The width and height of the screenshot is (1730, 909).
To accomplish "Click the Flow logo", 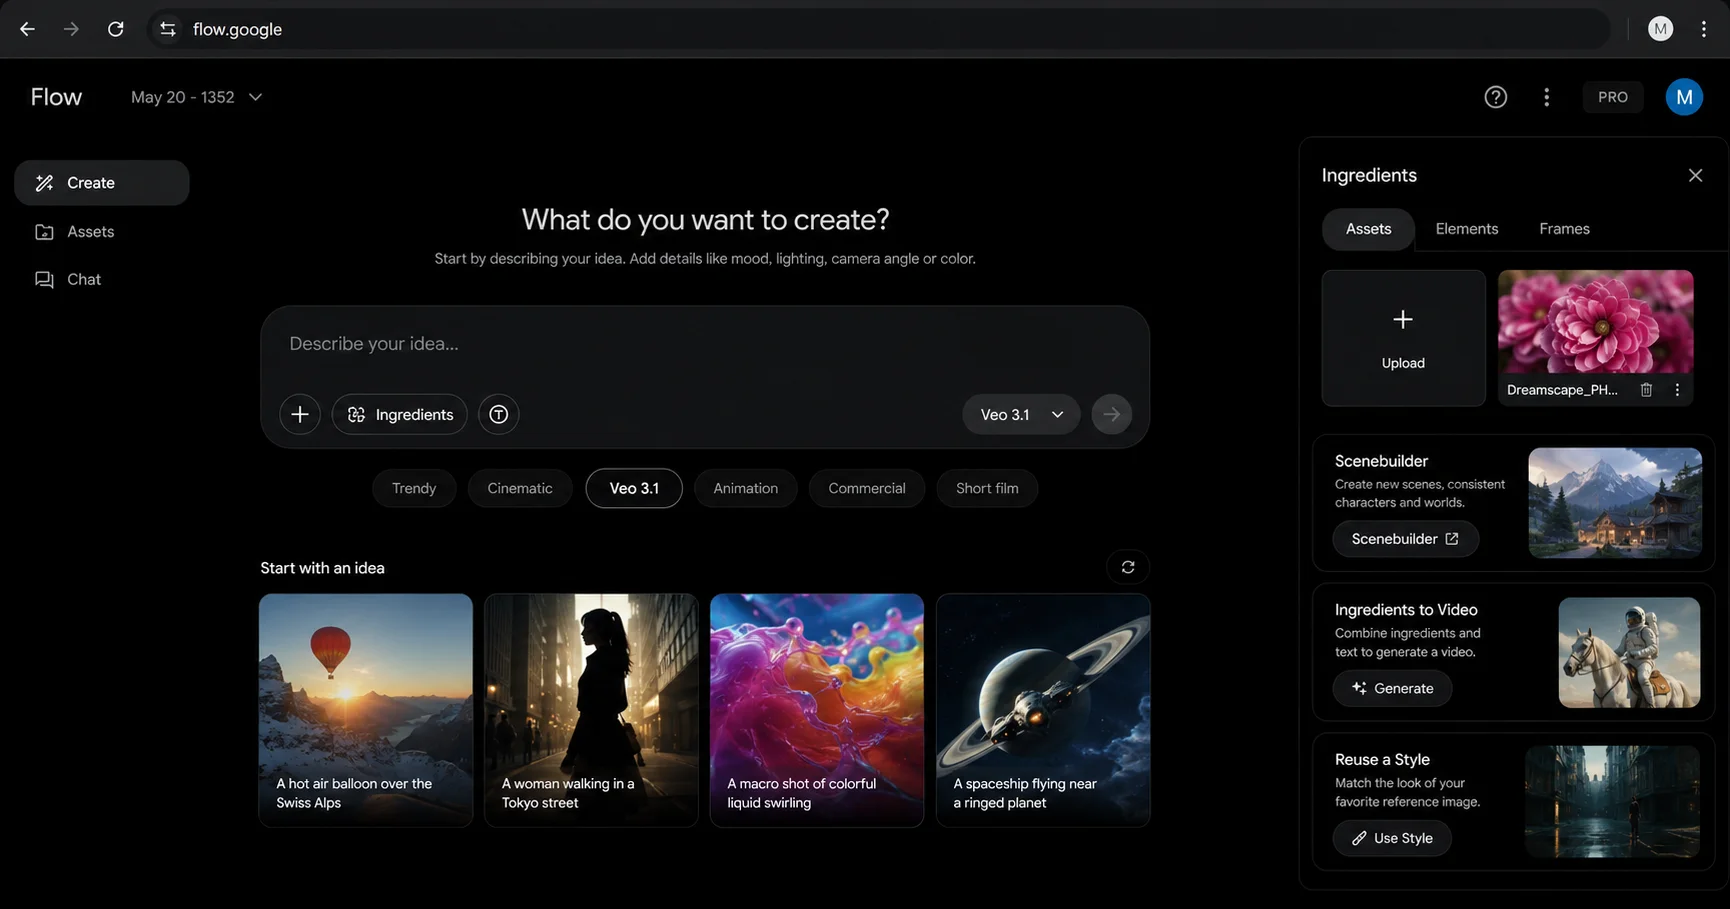I will [56, 97].
